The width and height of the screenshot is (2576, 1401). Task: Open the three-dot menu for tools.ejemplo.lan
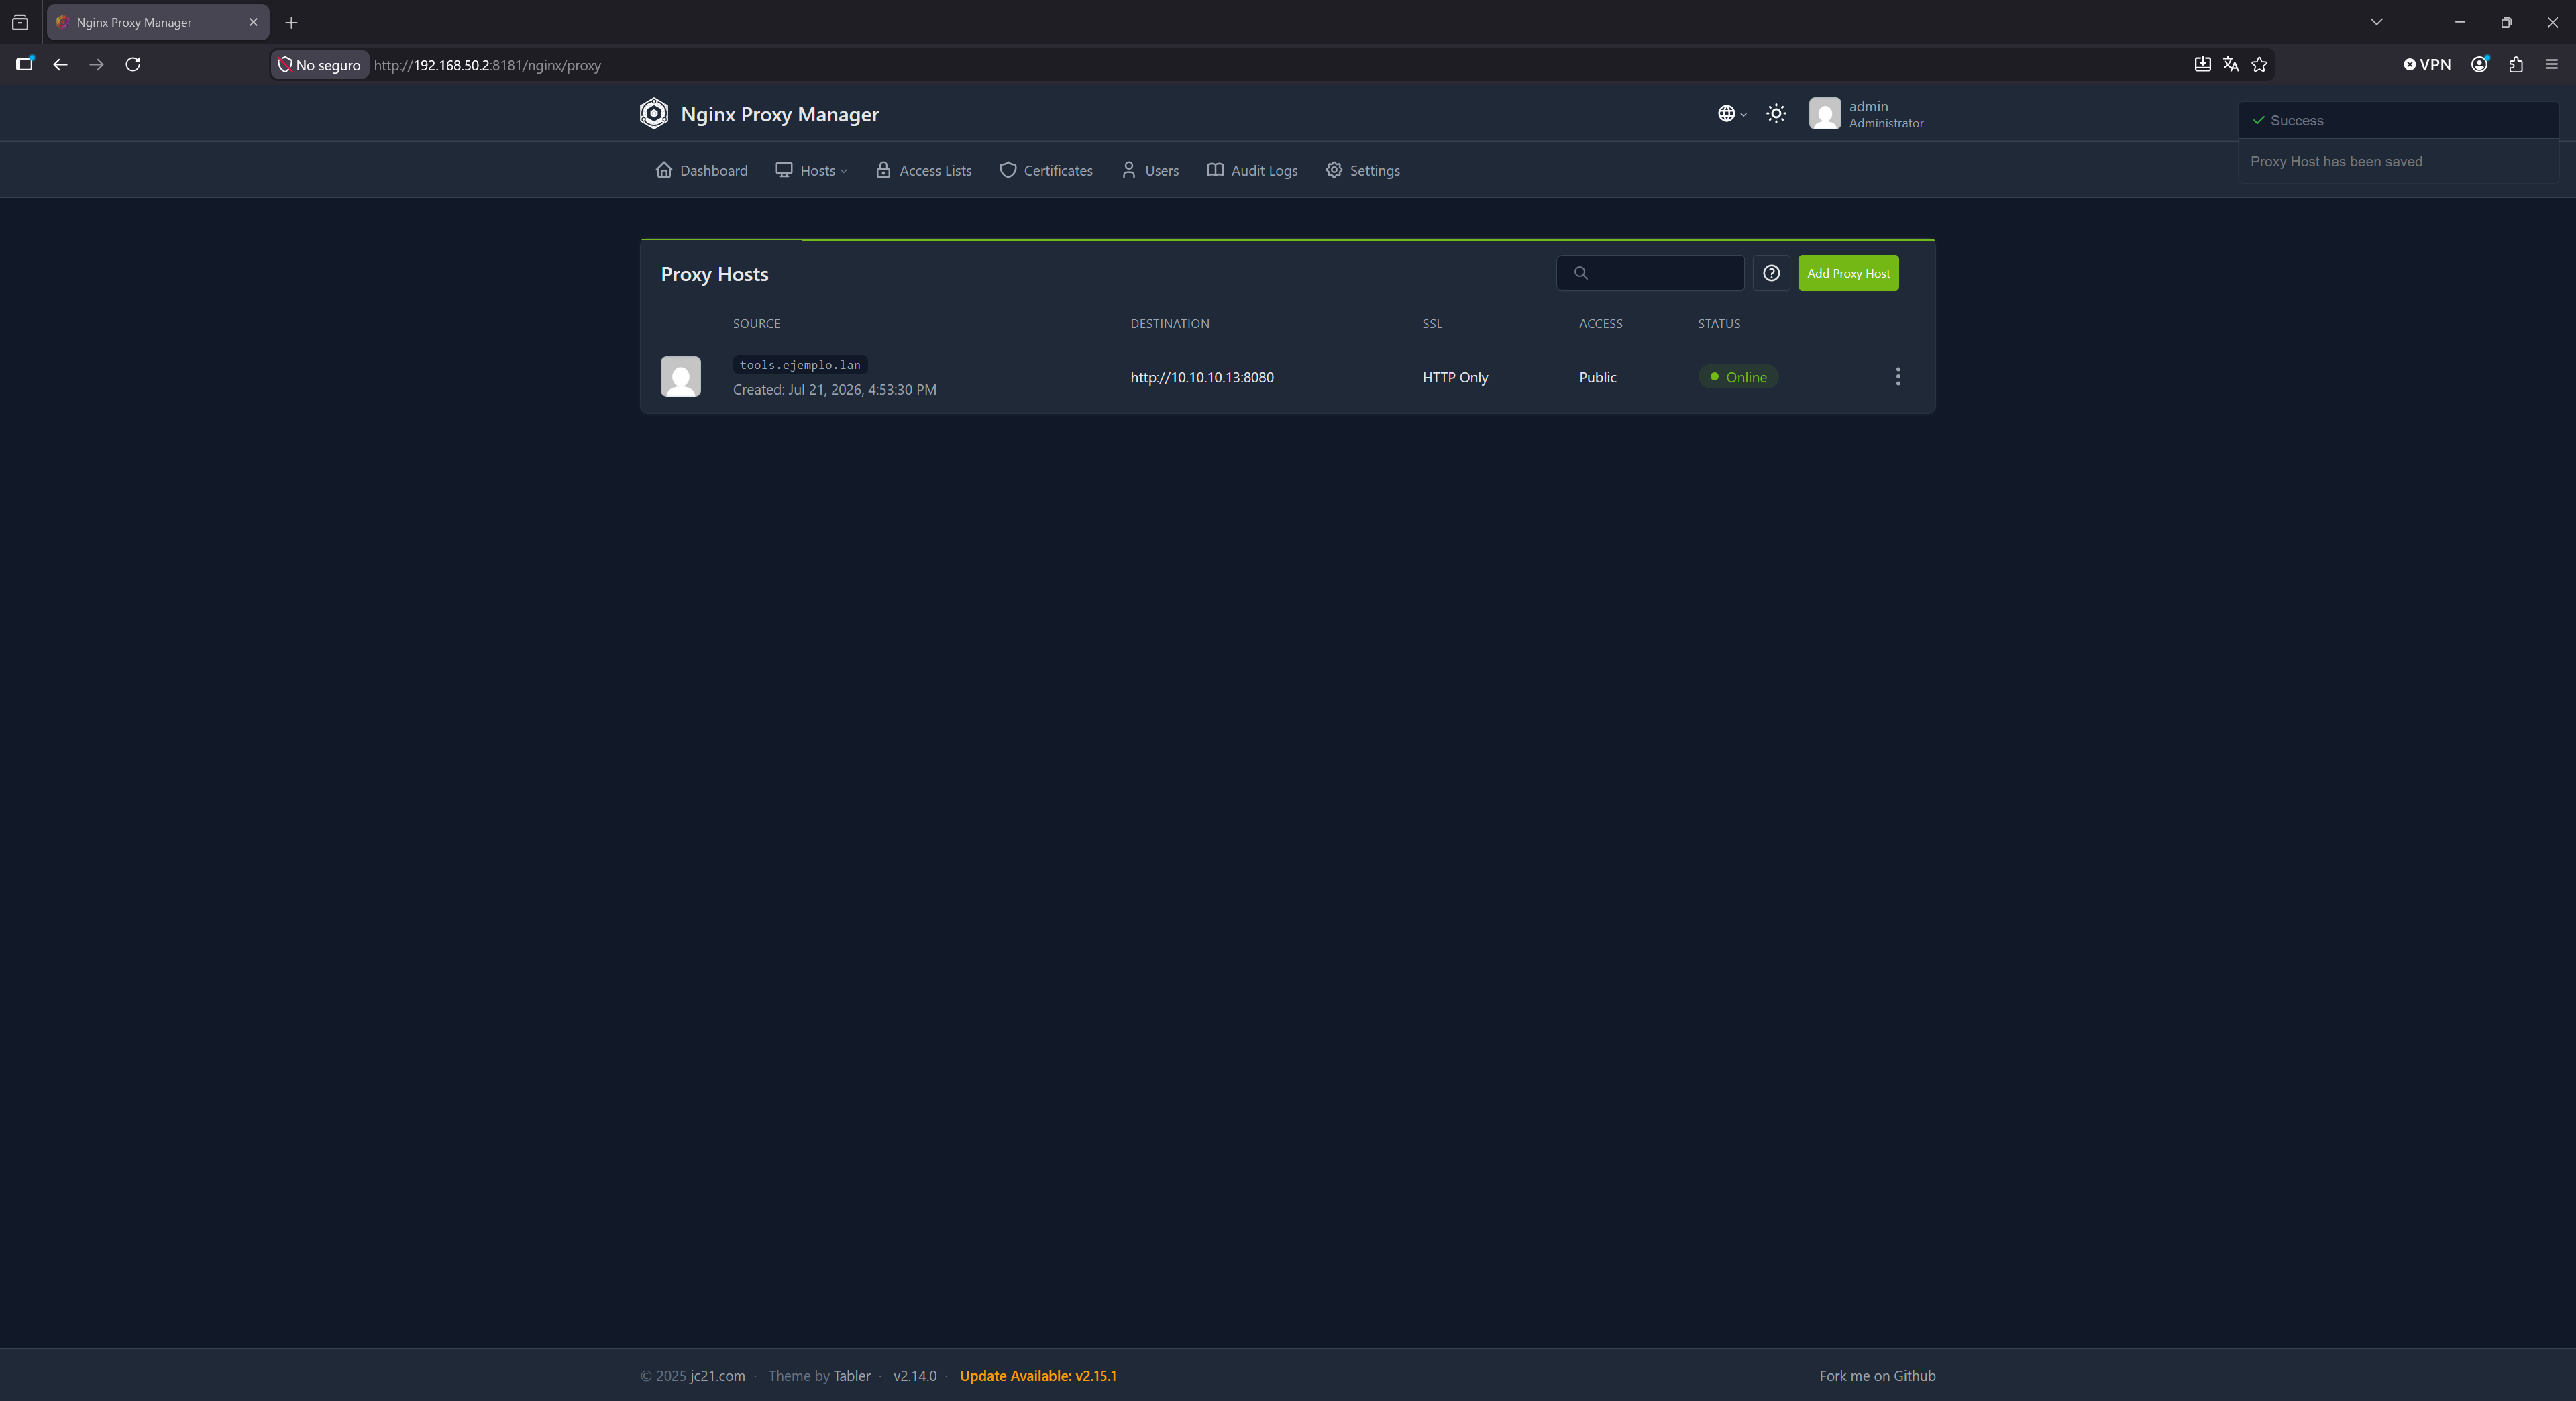pyautogui.click(x=1898, y=377)
